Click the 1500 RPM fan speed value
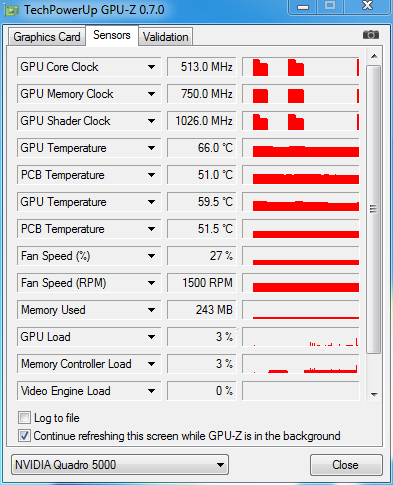 (202, 283)
